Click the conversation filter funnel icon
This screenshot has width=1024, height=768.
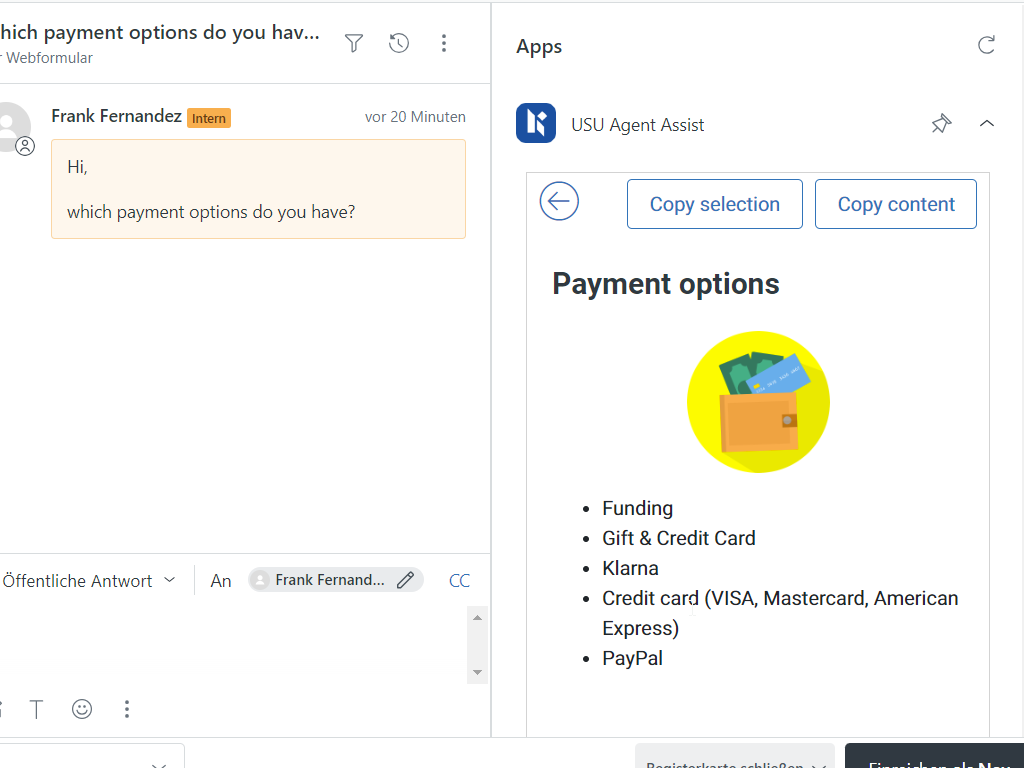354,43
